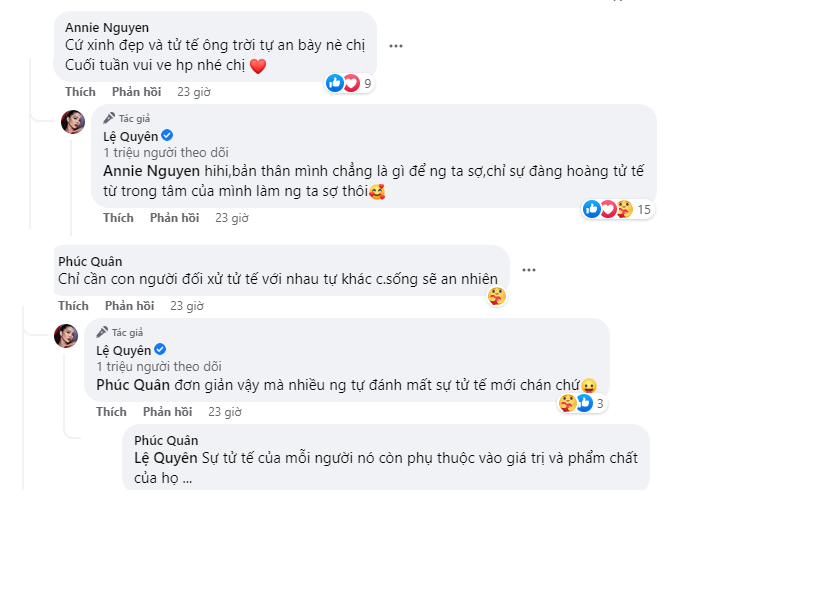Click verified badge beside Lệ Quyên in second reply
820x592 pixels.
pos(161,350)
